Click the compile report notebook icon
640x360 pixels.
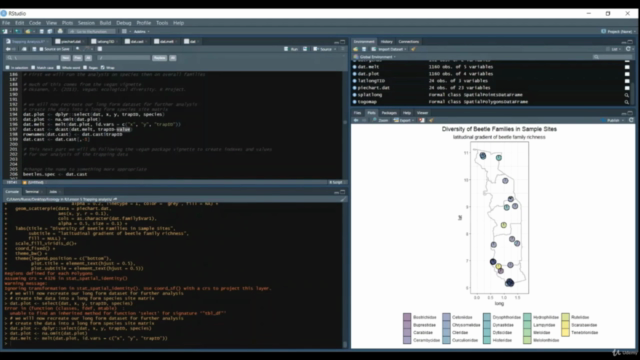pos(100,49)
